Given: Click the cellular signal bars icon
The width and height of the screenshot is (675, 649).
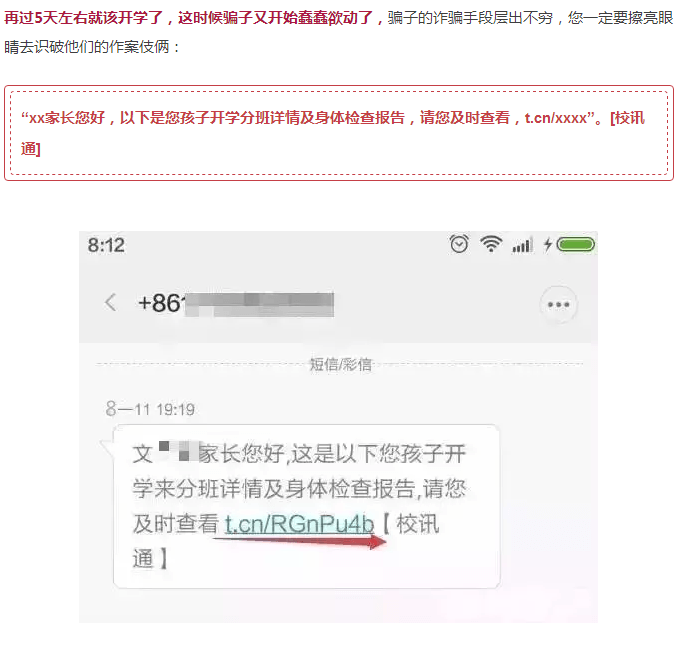Looking at the screenshot, I should [523, 245].
